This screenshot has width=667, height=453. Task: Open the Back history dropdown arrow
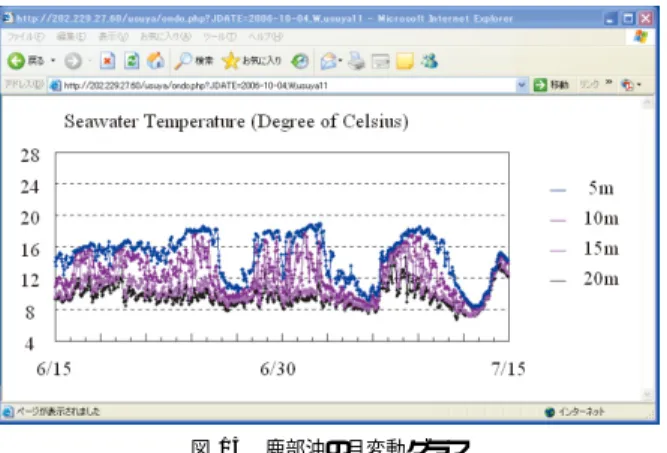53,61
